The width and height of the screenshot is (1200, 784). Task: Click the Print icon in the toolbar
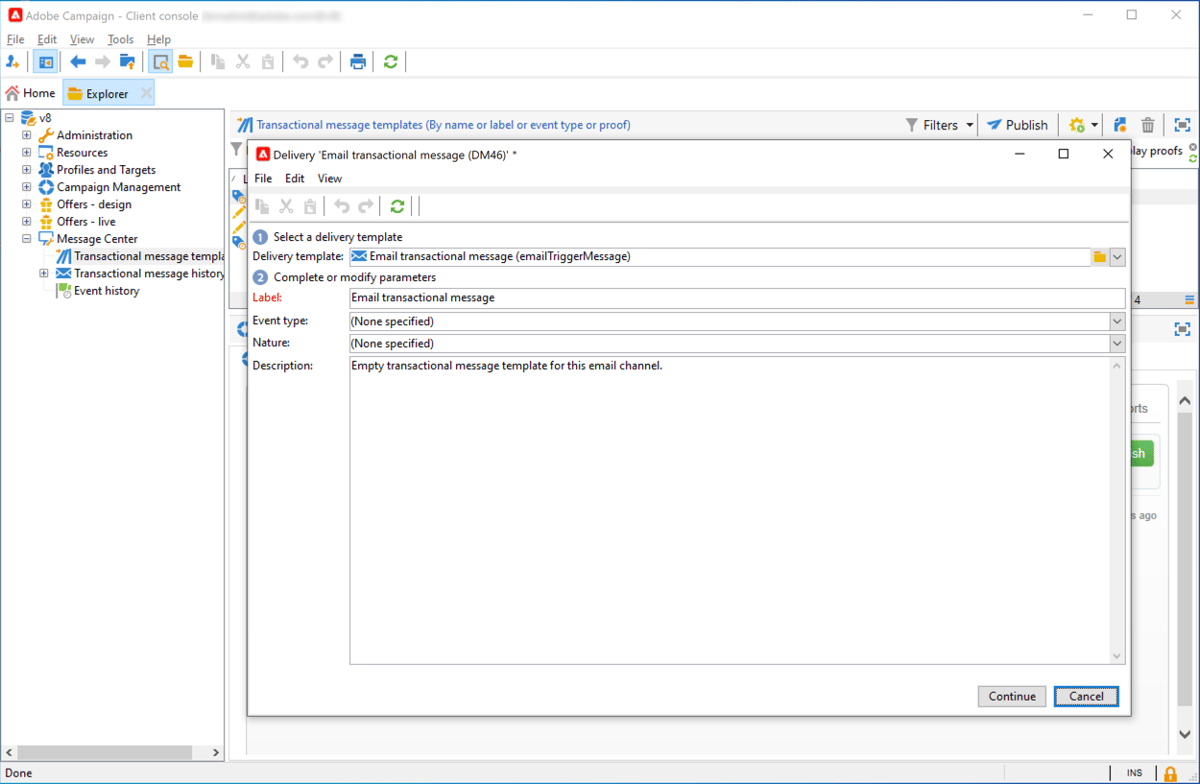point(358,61)
